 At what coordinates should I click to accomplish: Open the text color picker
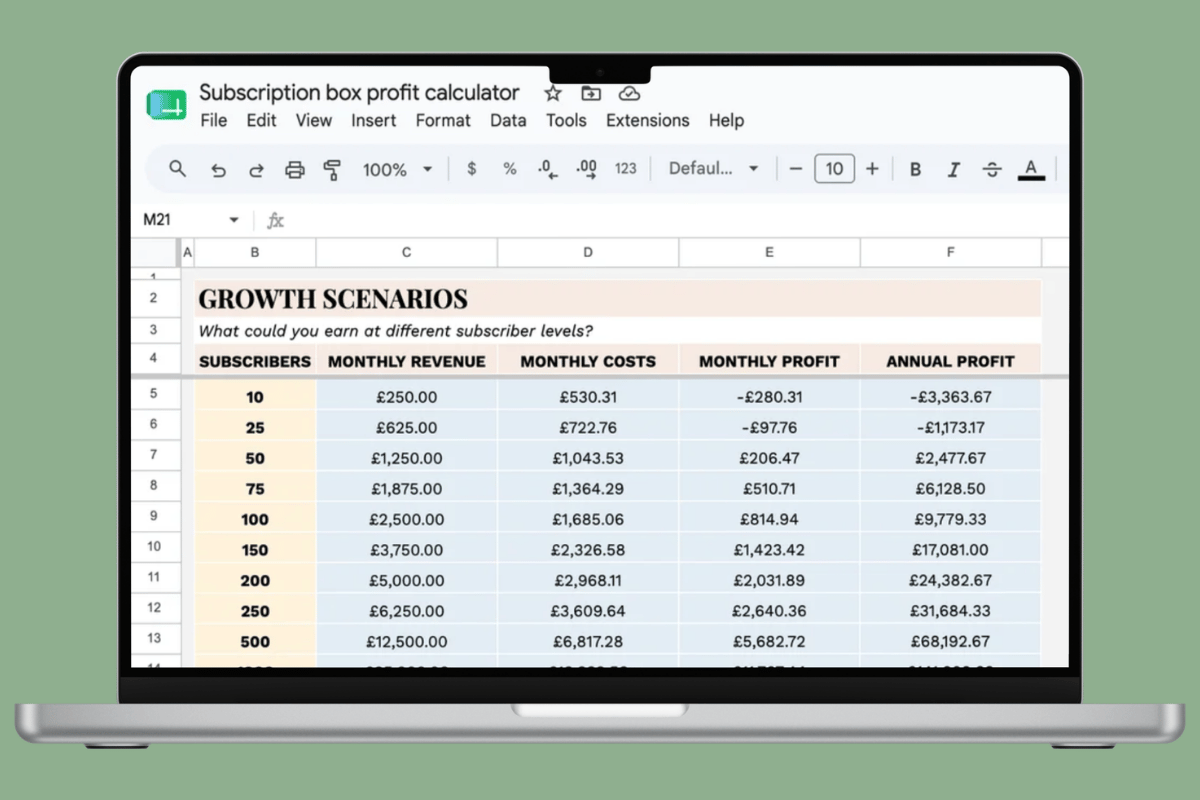[1031, 170]
